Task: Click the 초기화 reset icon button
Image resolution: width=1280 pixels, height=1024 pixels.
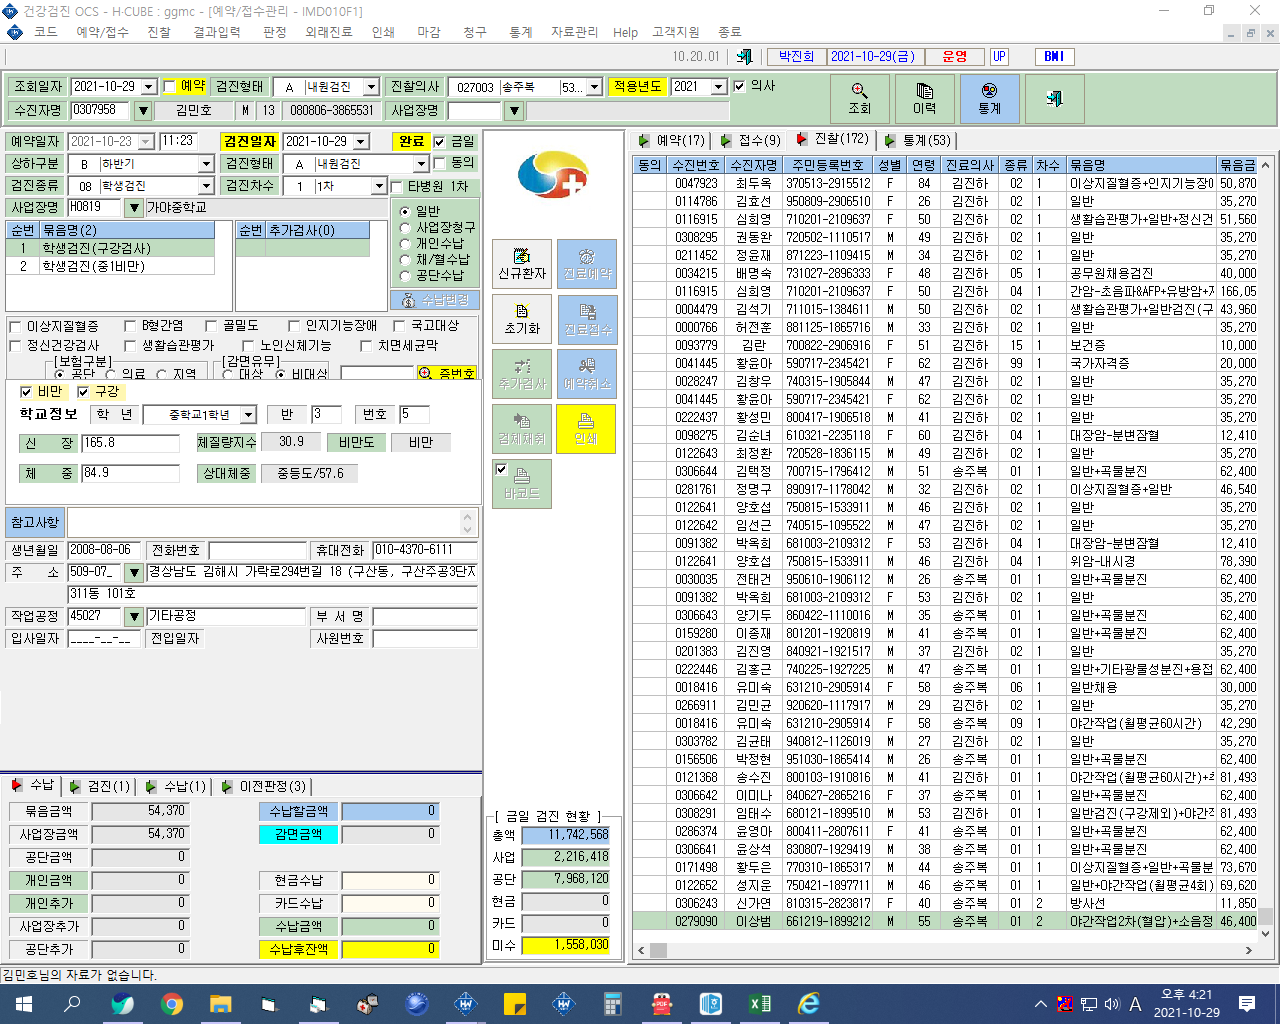Action: [x=522, y=320]
